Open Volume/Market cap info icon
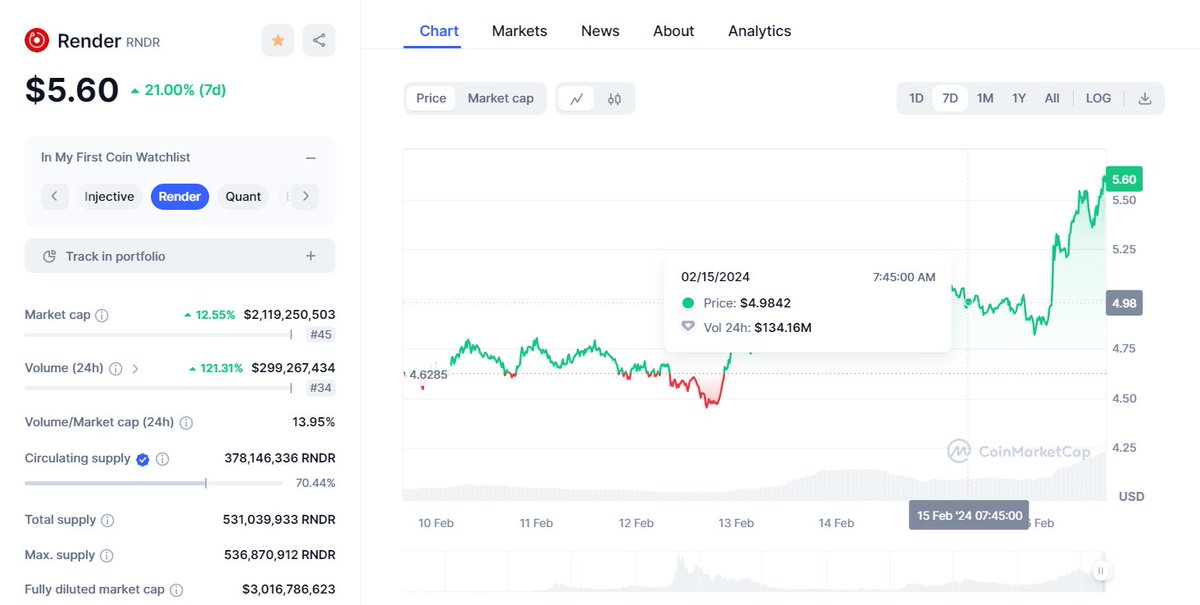 (186, 423)
